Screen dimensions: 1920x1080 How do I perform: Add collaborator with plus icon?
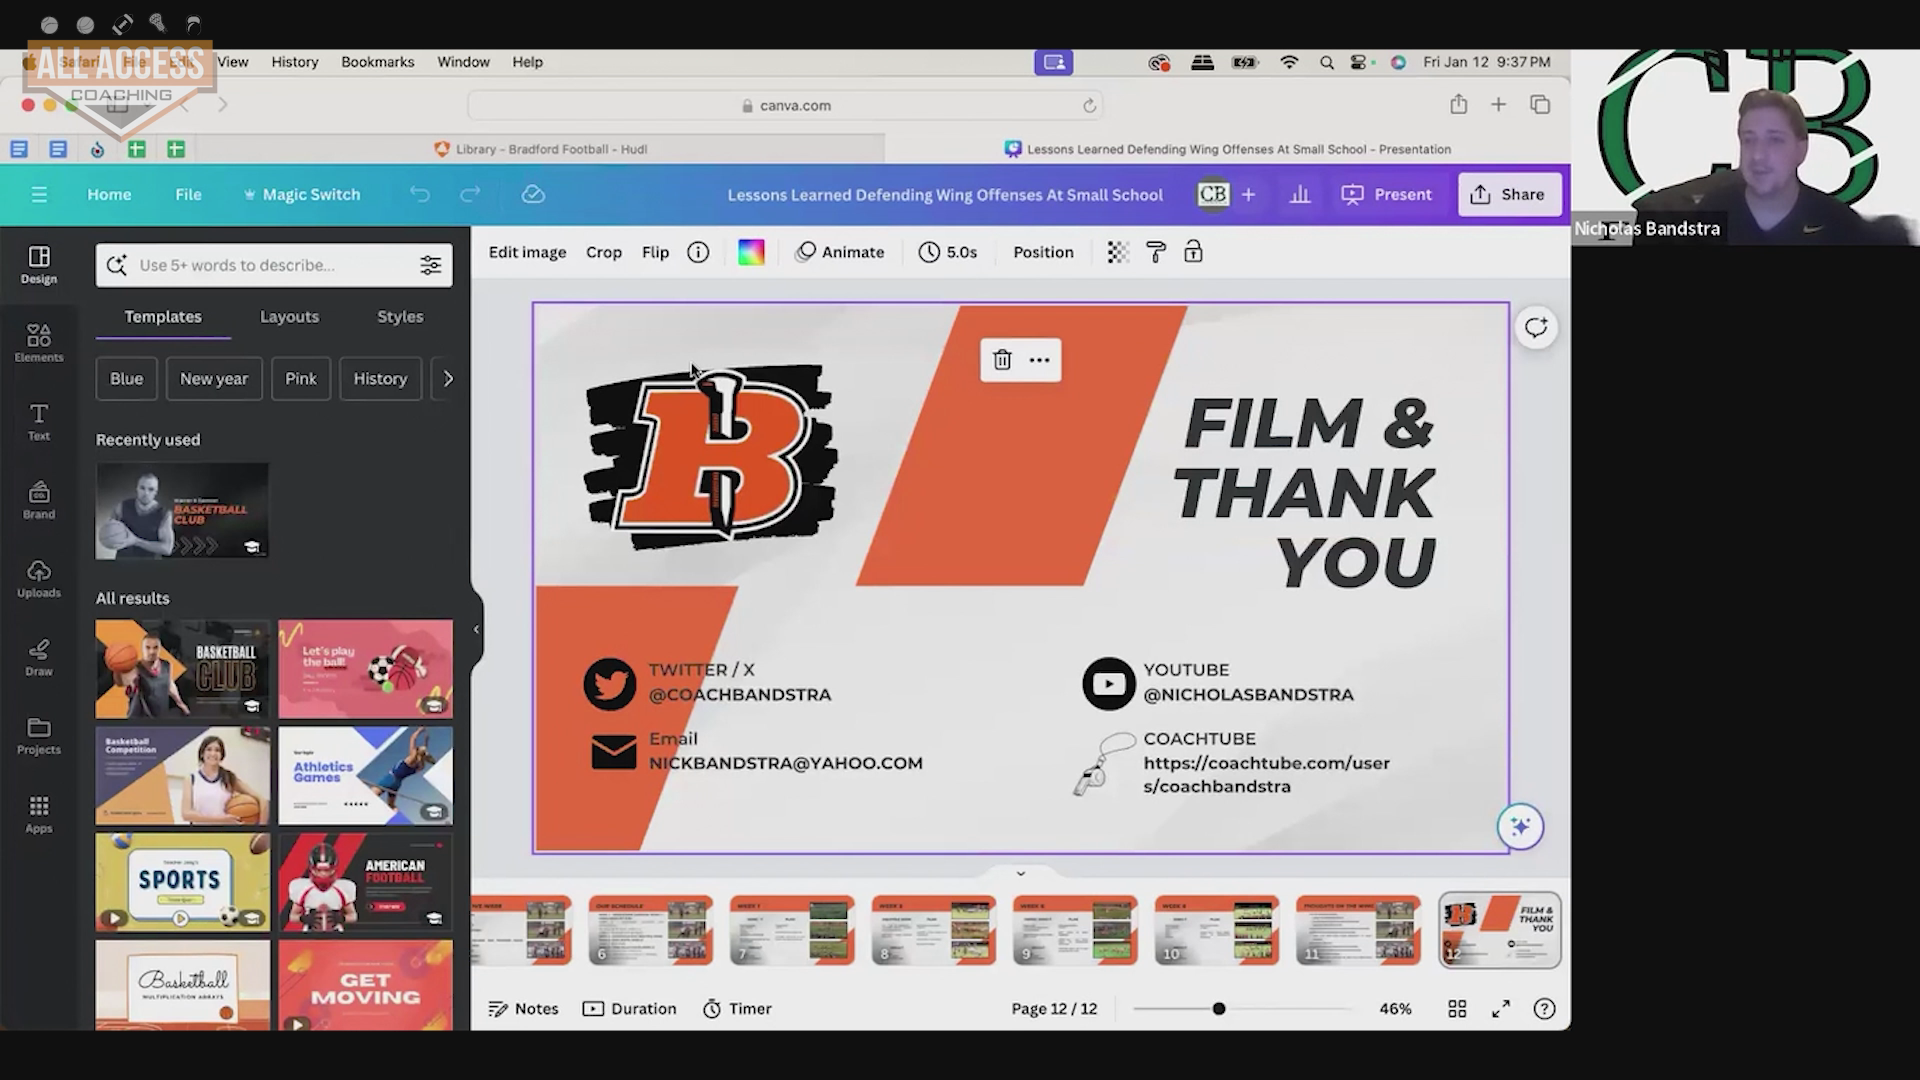[x=1248, y=194]
